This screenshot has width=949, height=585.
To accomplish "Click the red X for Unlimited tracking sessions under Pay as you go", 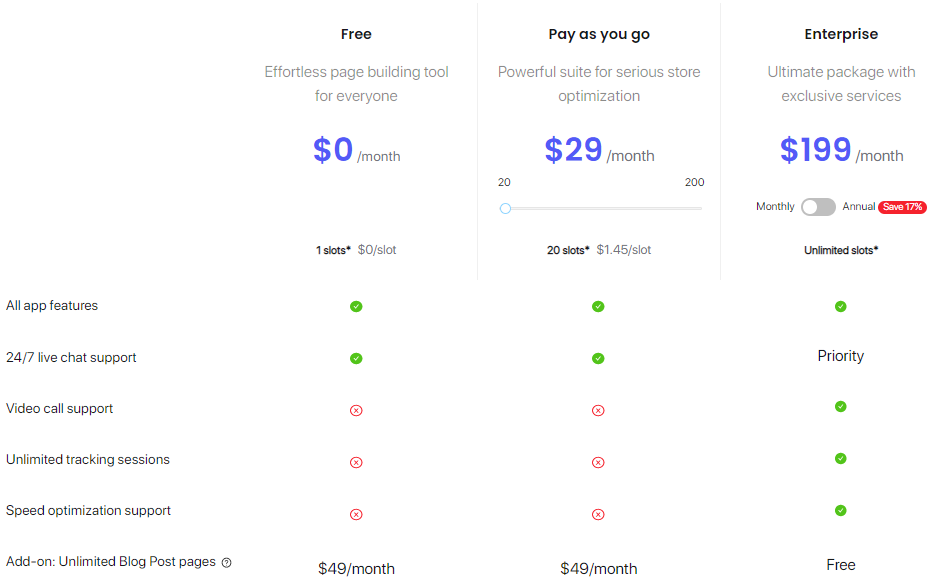I will 598,463.
